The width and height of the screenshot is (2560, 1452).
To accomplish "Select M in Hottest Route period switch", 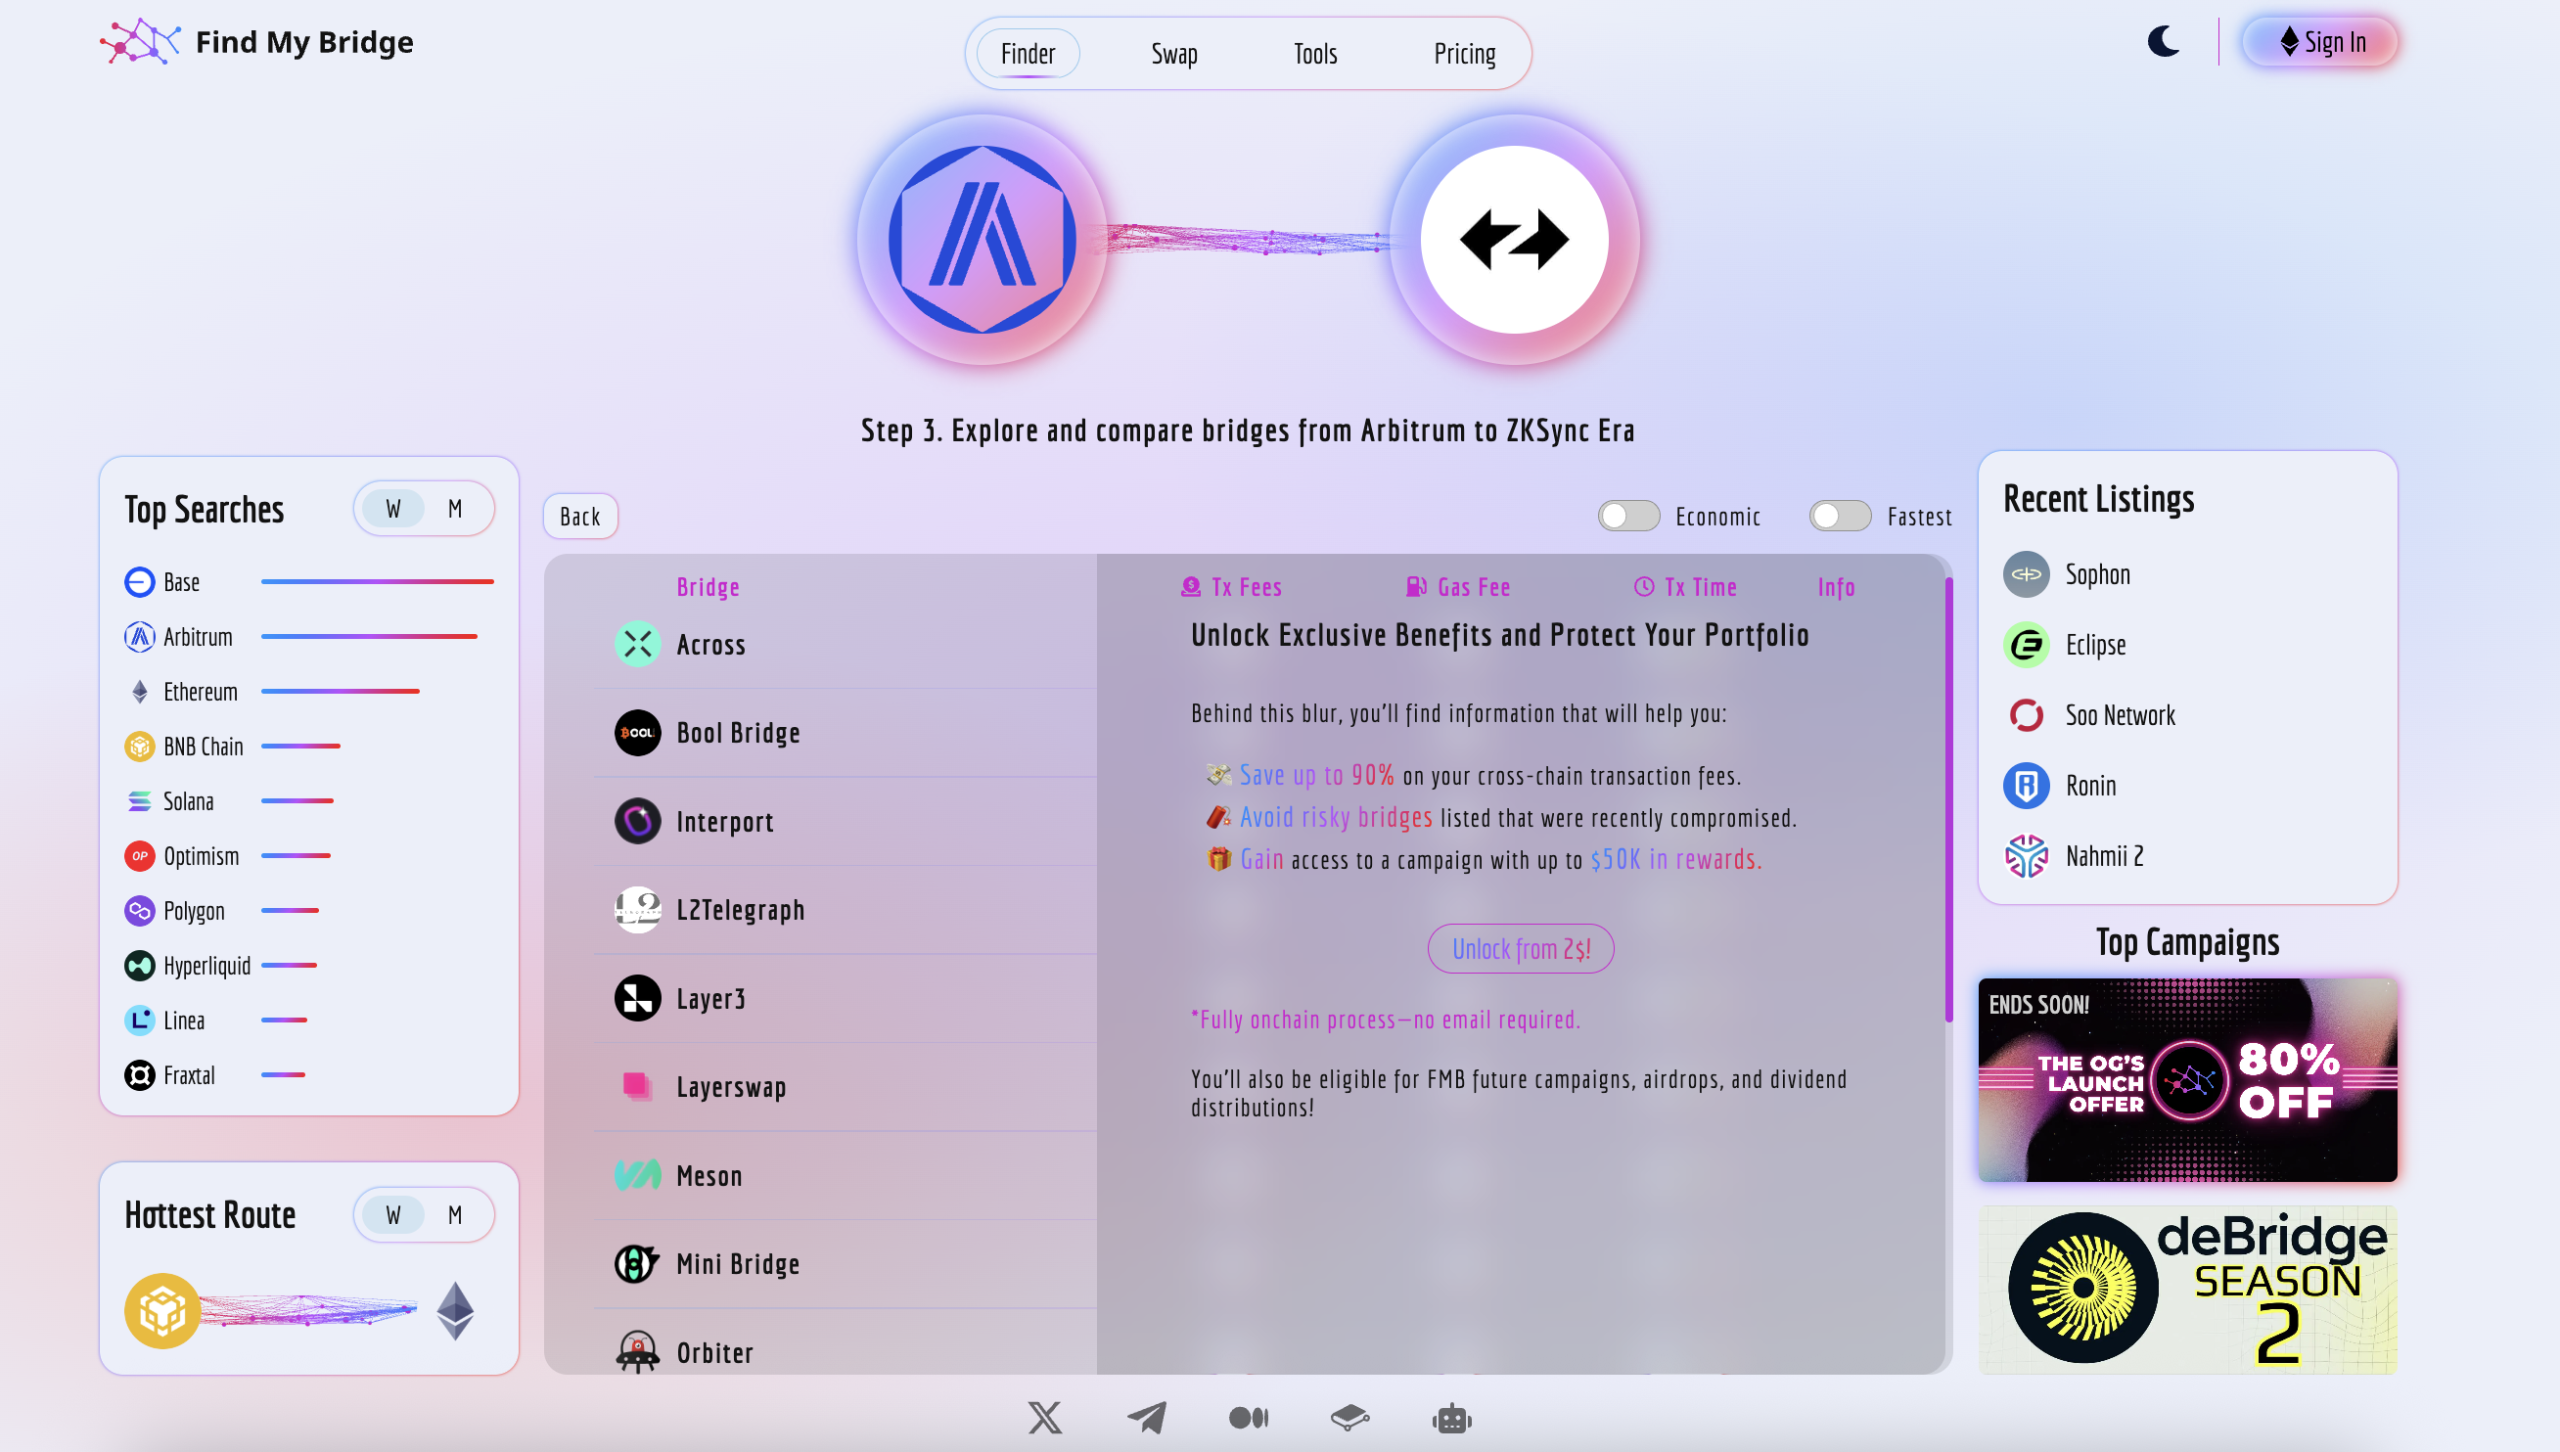I will coord(455,1215).
